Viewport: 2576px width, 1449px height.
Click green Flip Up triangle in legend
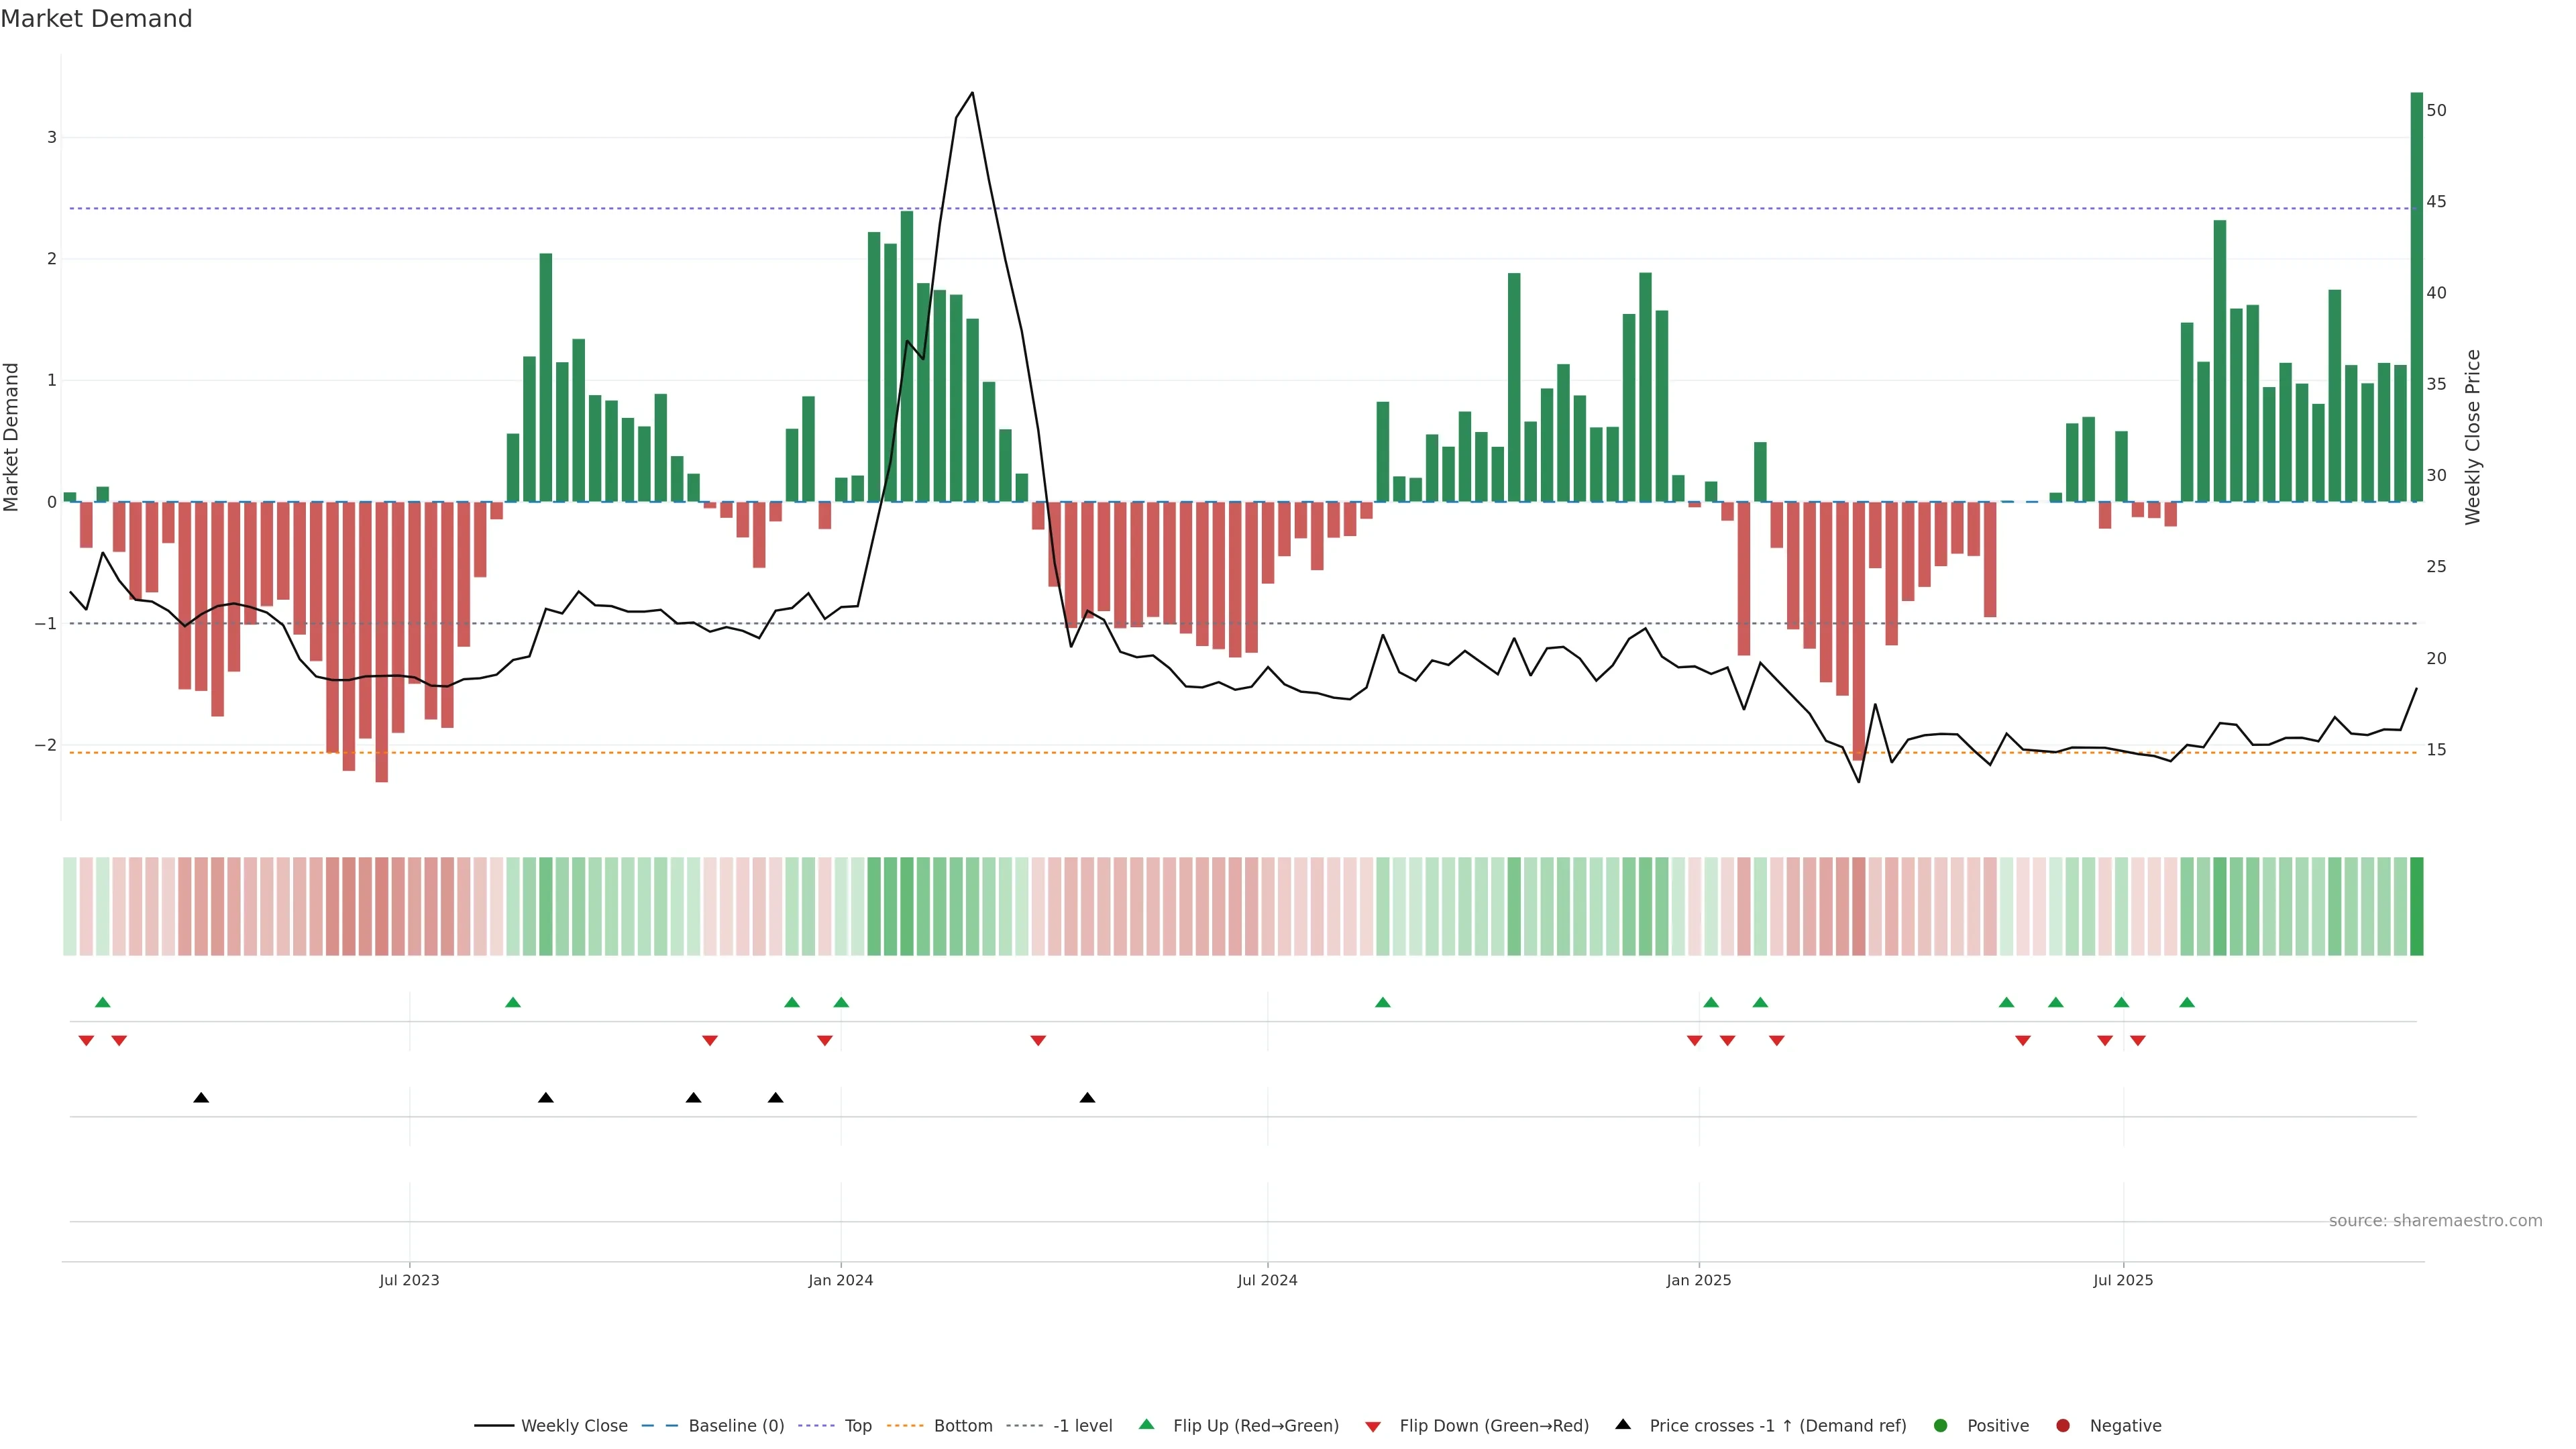coord(1147,1424)
